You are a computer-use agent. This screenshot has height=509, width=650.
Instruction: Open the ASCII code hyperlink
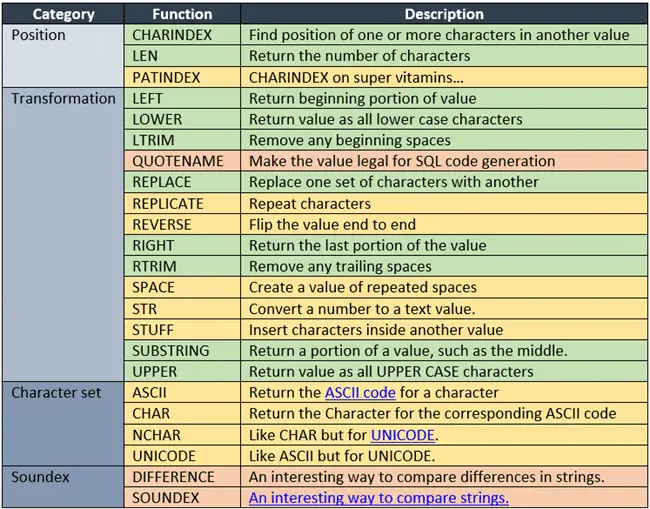tap(360, 393)
